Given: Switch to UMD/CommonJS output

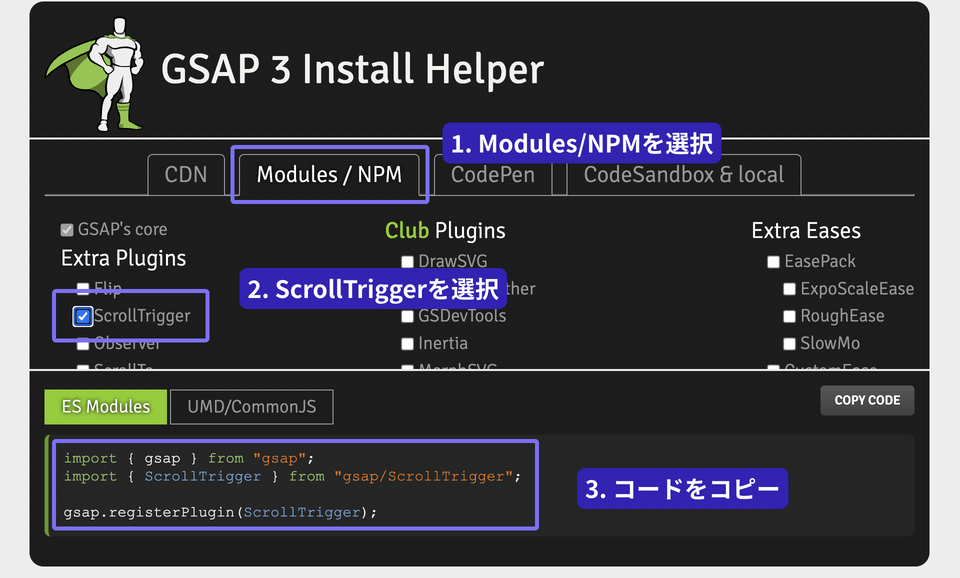Looking at the screenshot, I should pyautogui.click(x=251, y=407).
